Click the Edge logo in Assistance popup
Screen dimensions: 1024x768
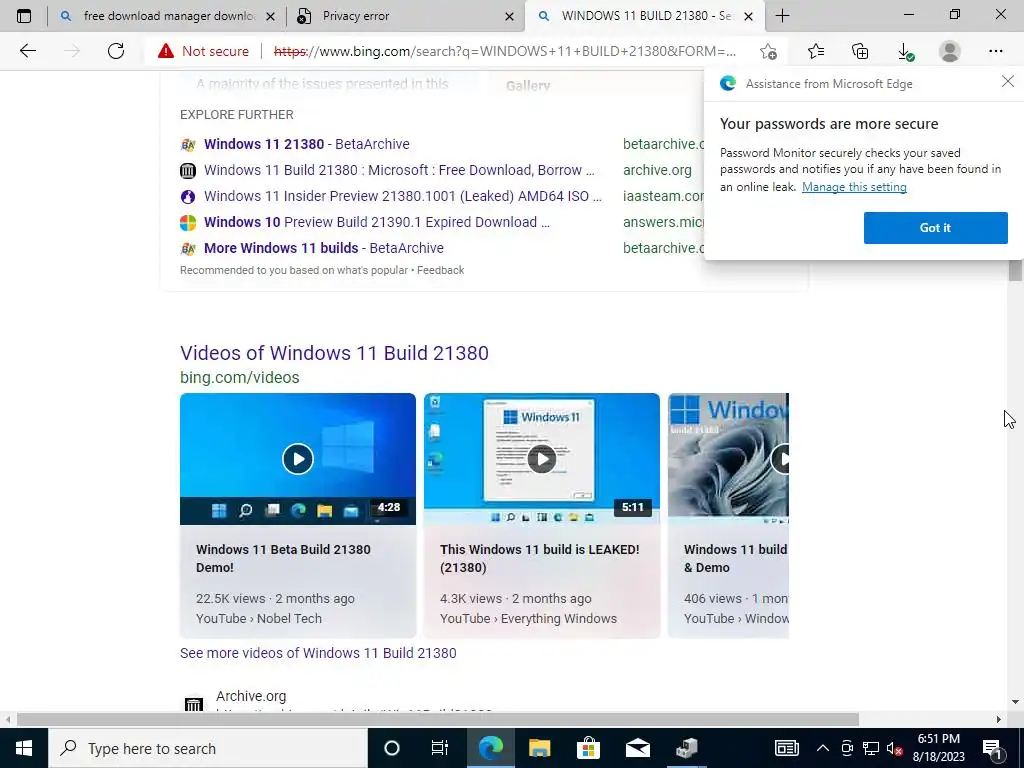point(728,83)
